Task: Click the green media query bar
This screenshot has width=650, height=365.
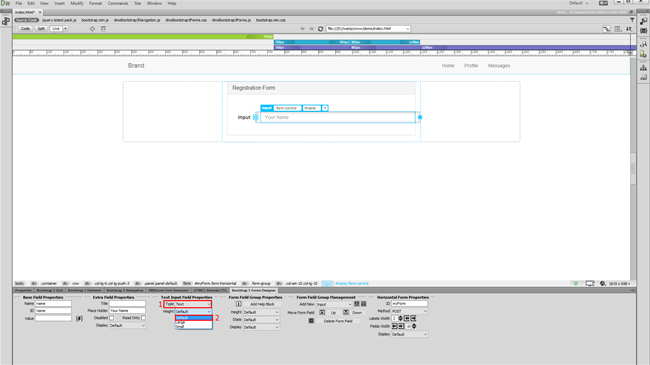Action: [x=143, y=37]
